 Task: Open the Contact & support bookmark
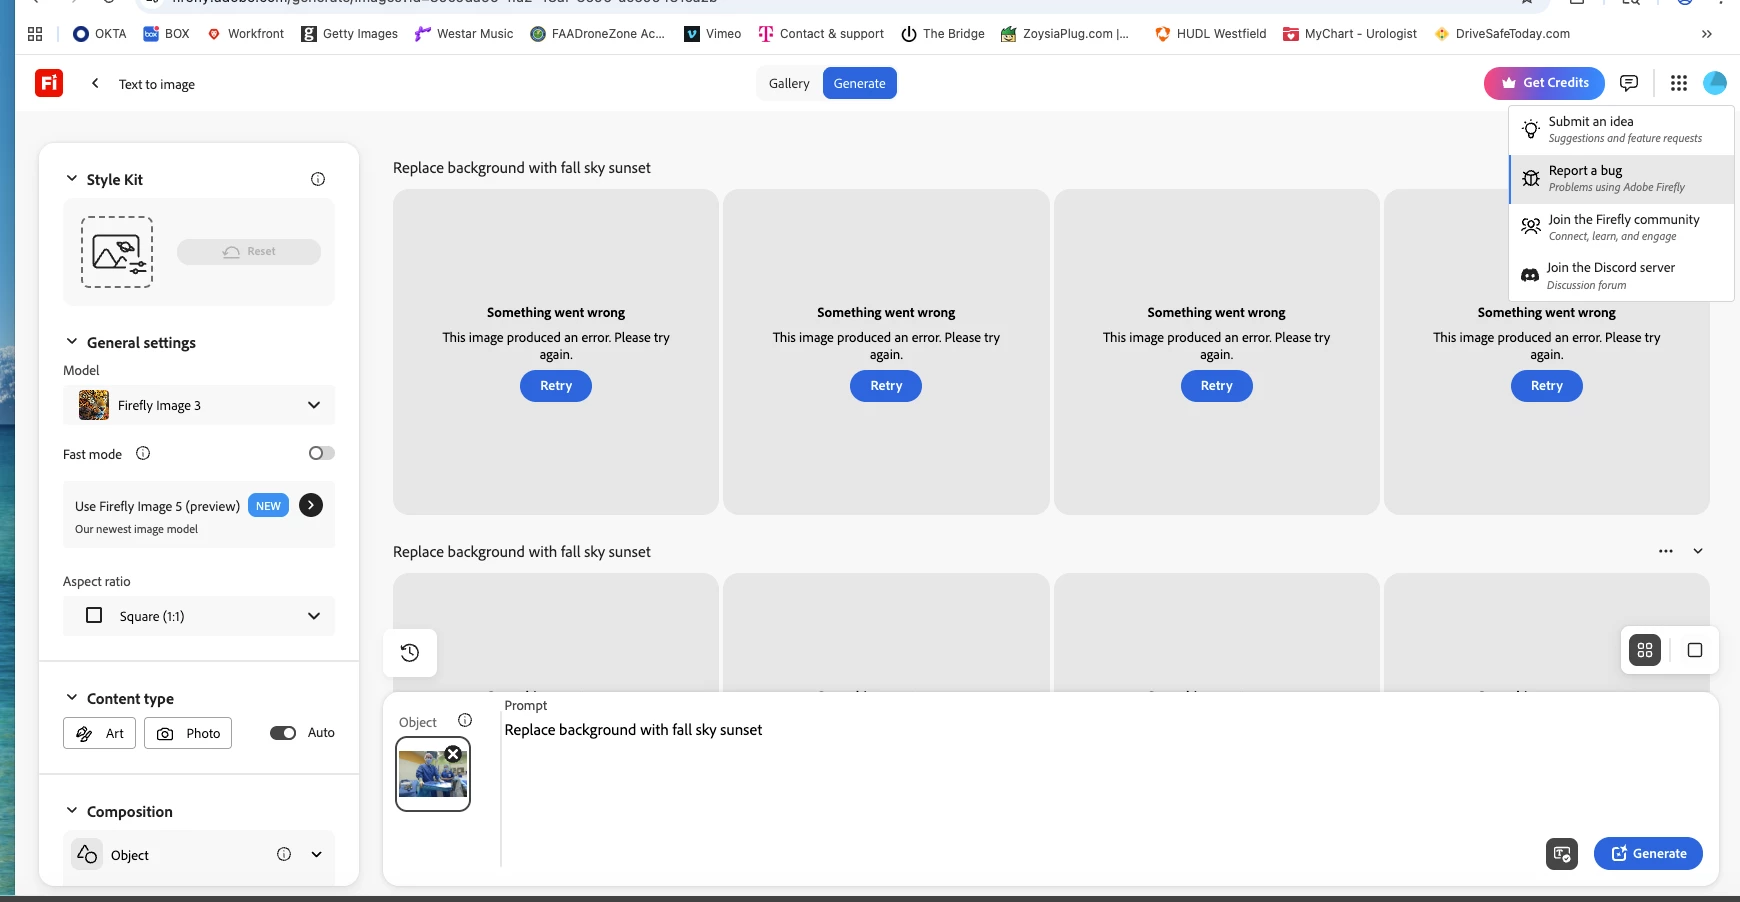click(x=821, y=33)
